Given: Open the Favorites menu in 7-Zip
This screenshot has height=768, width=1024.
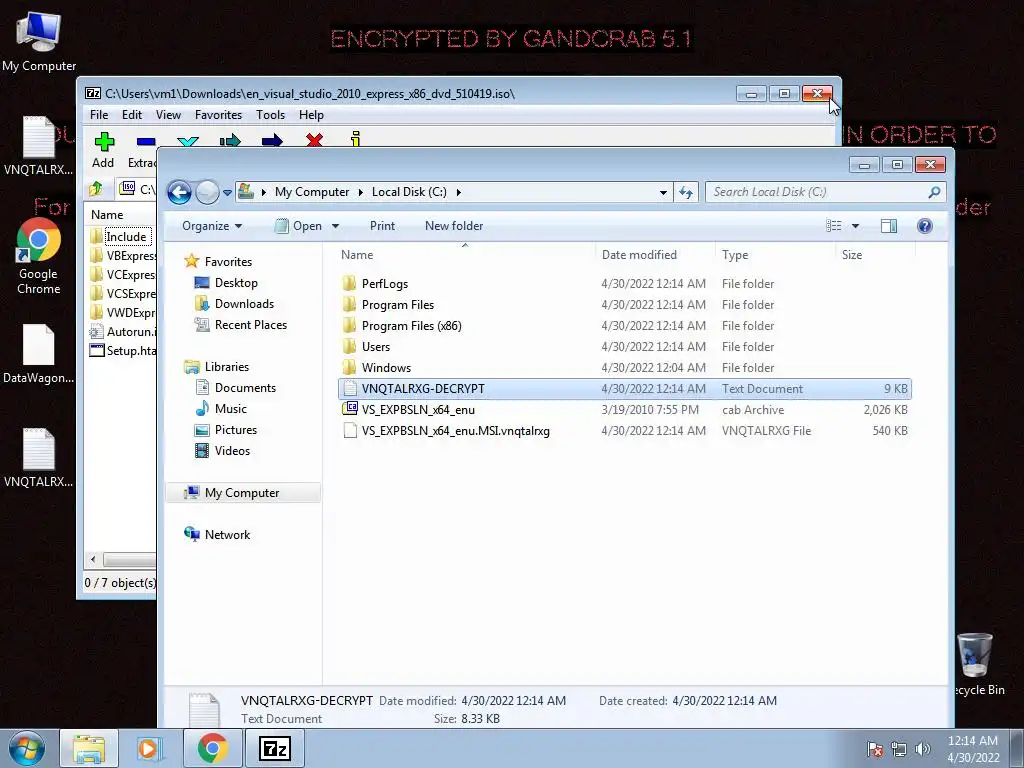Looking at the screenshot, I should pyautogui.click(x=218, y=115).
